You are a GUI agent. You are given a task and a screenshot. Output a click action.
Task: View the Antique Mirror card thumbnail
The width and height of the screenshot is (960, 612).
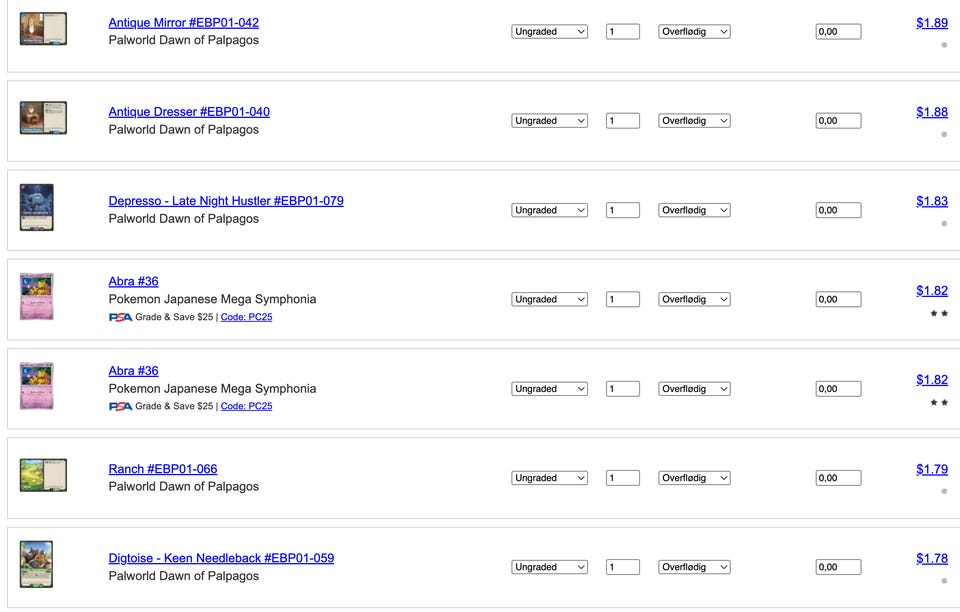coord(43,29)
